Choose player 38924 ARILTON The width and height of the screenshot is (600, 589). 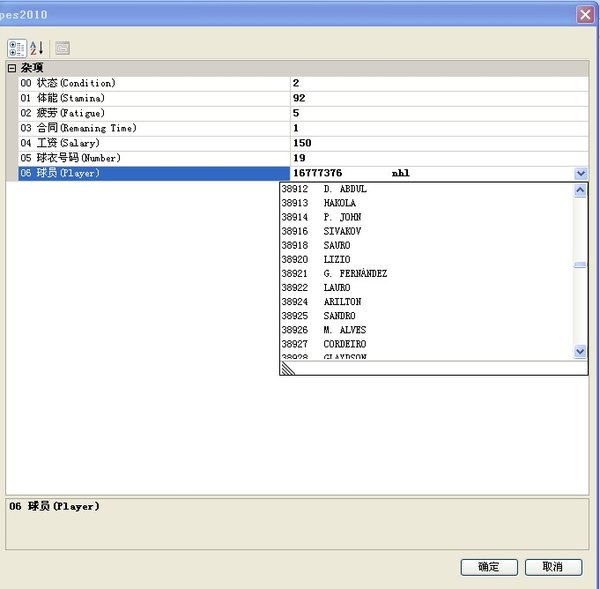point(427,302)
